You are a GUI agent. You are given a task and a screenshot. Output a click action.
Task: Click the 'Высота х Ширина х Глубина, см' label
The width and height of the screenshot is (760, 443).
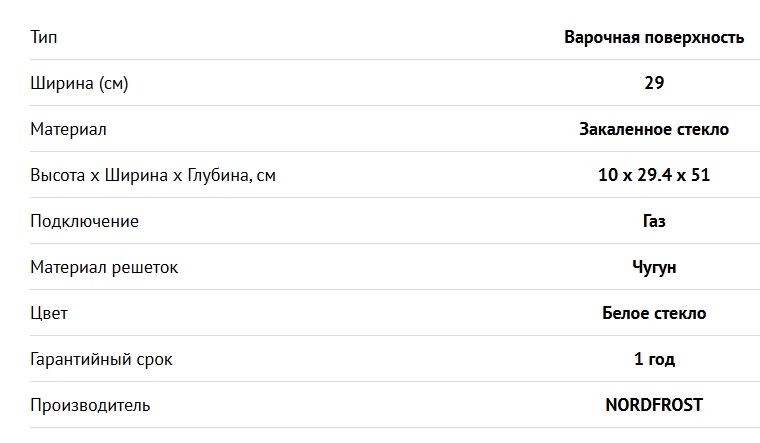[x=153, y=175]
